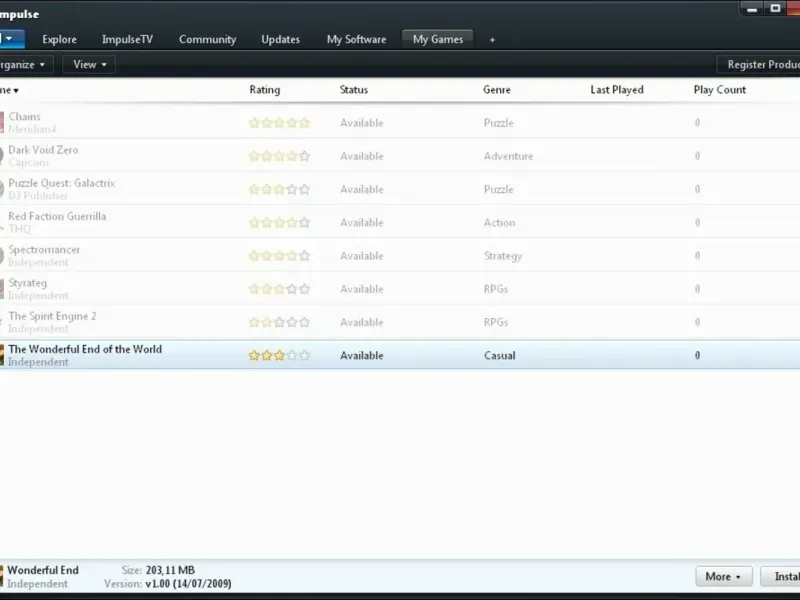Click star rating for Spectromancer
Image resolution: width=800 pixels, height=600 pixels.
coord(279,256)
